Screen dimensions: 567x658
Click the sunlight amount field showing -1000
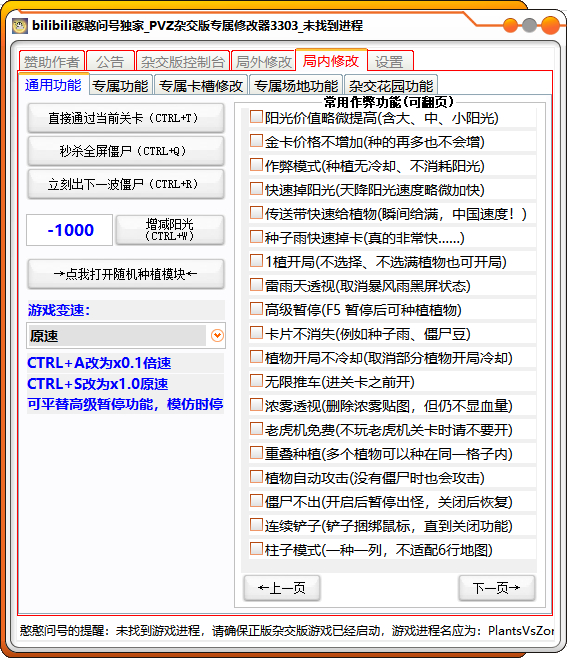[x=70, y=230]
